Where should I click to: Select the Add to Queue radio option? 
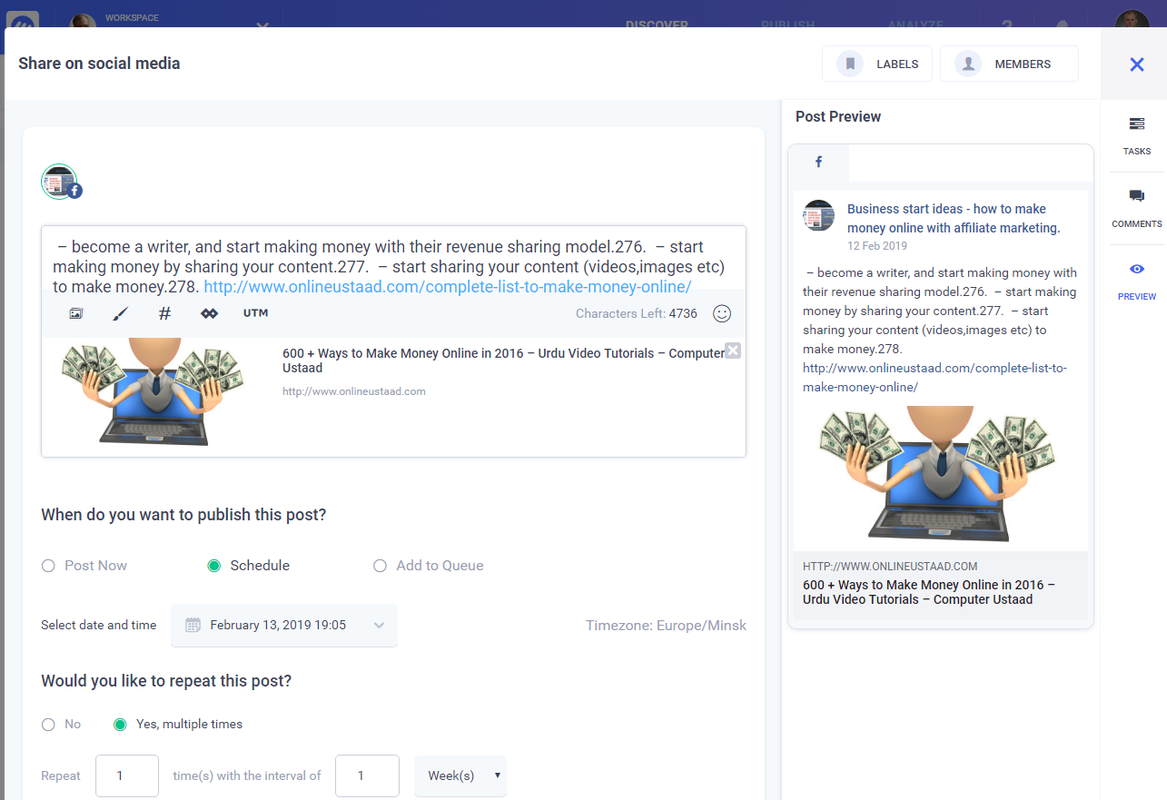[x=428, y=566]
